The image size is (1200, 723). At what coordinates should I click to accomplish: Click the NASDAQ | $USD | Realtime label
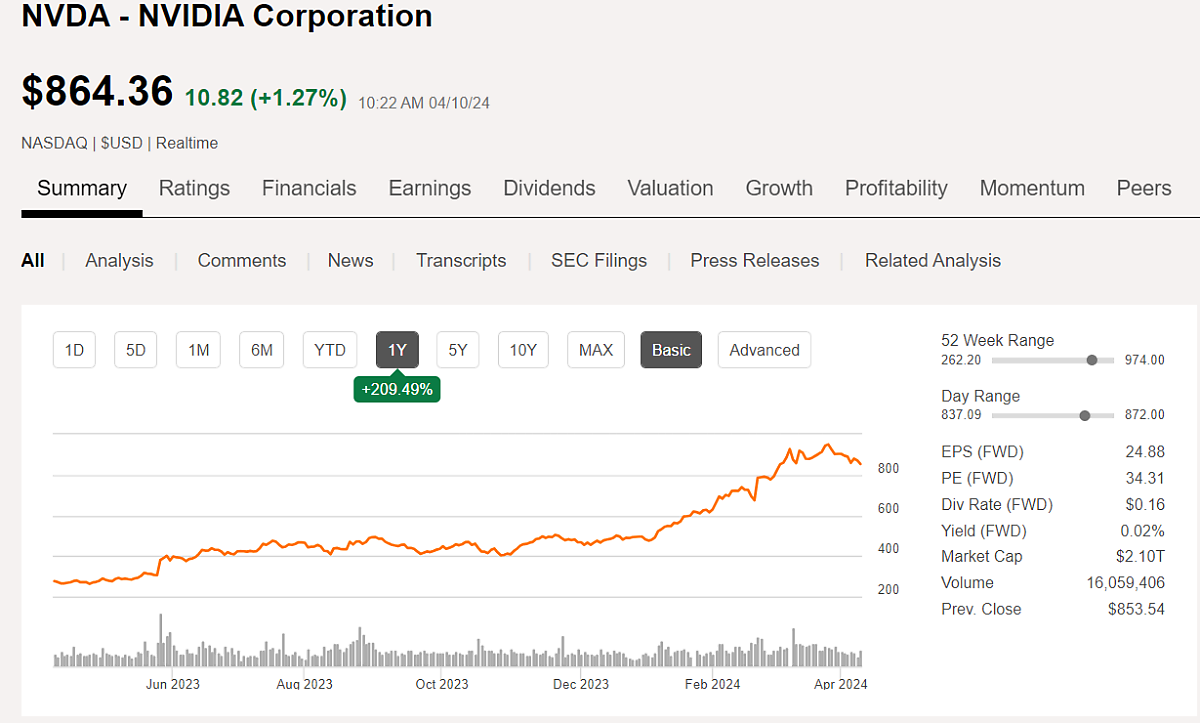(119, 143)
